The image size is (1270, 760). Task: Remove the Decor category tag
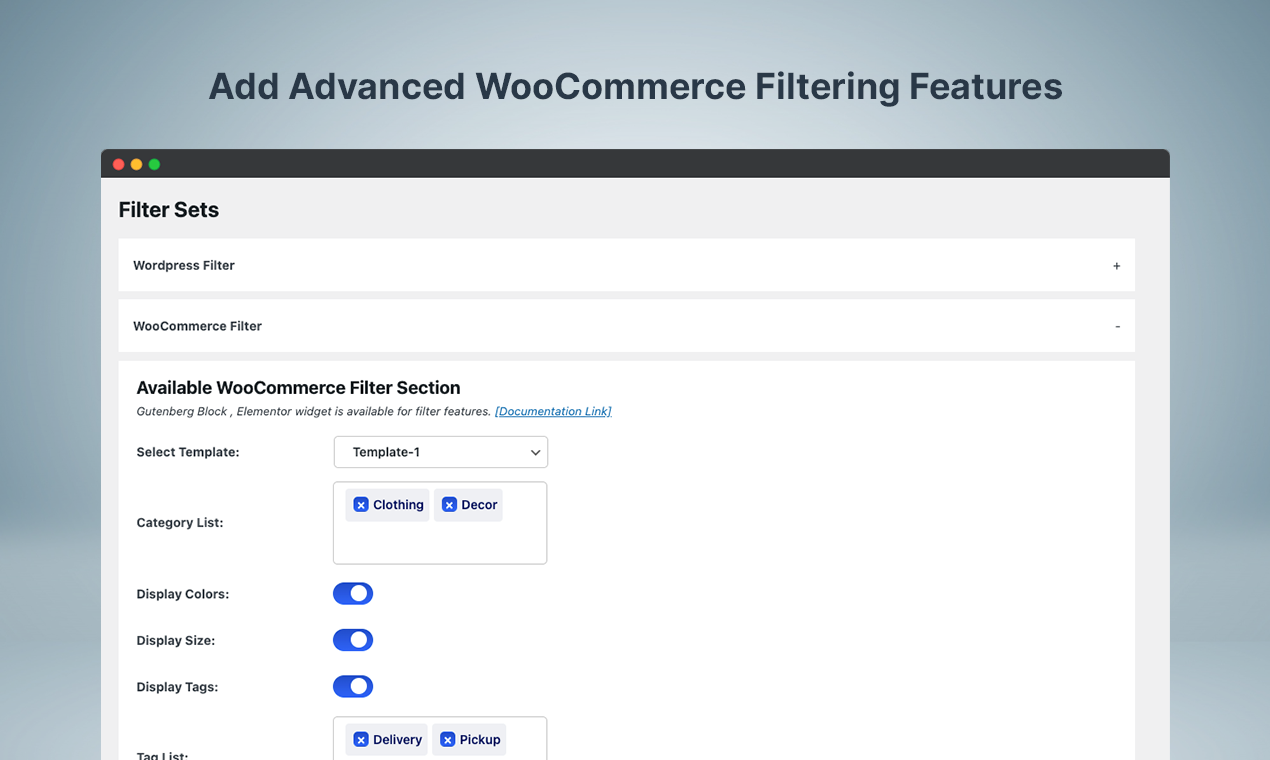[x=449, y=505]
